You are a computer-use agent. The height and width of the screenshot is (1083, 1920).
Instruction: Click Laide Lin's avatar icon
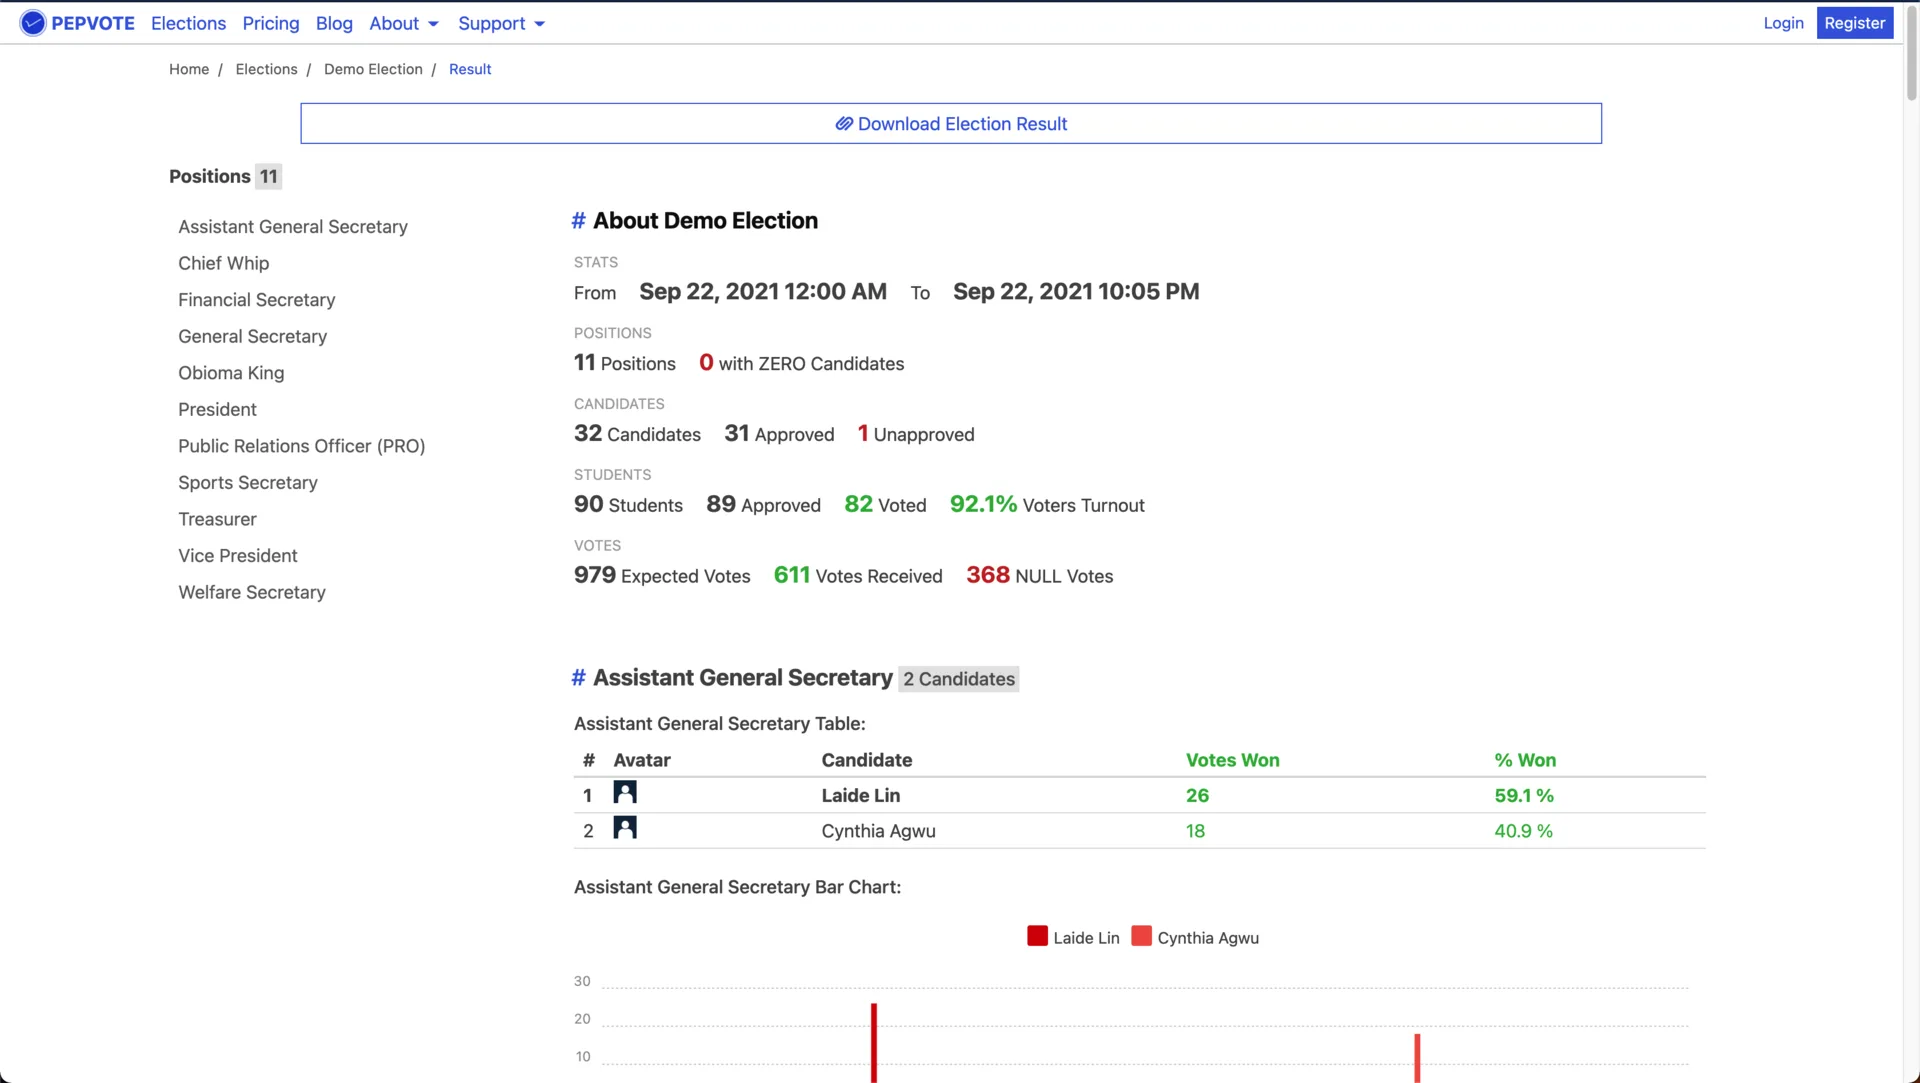(x=625, y=793)
